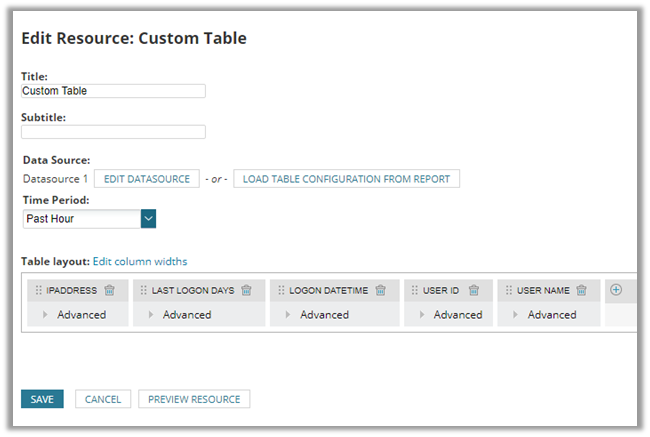650x437 pixels.
Task: Save the custom table resource
Action: [42, 399]
